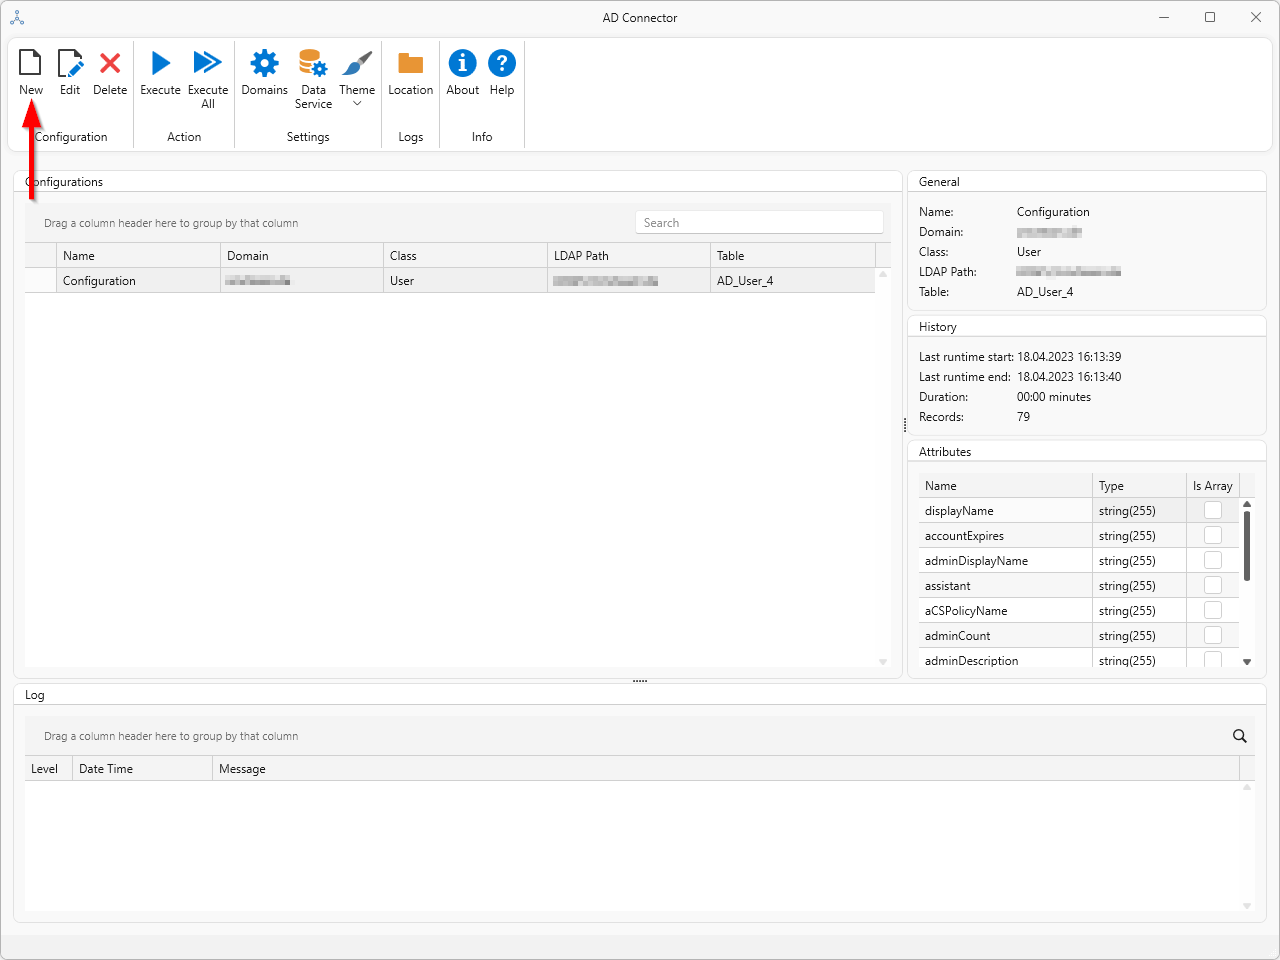
Task: Click the AD Connector app icon
Action: pos(17,18)
